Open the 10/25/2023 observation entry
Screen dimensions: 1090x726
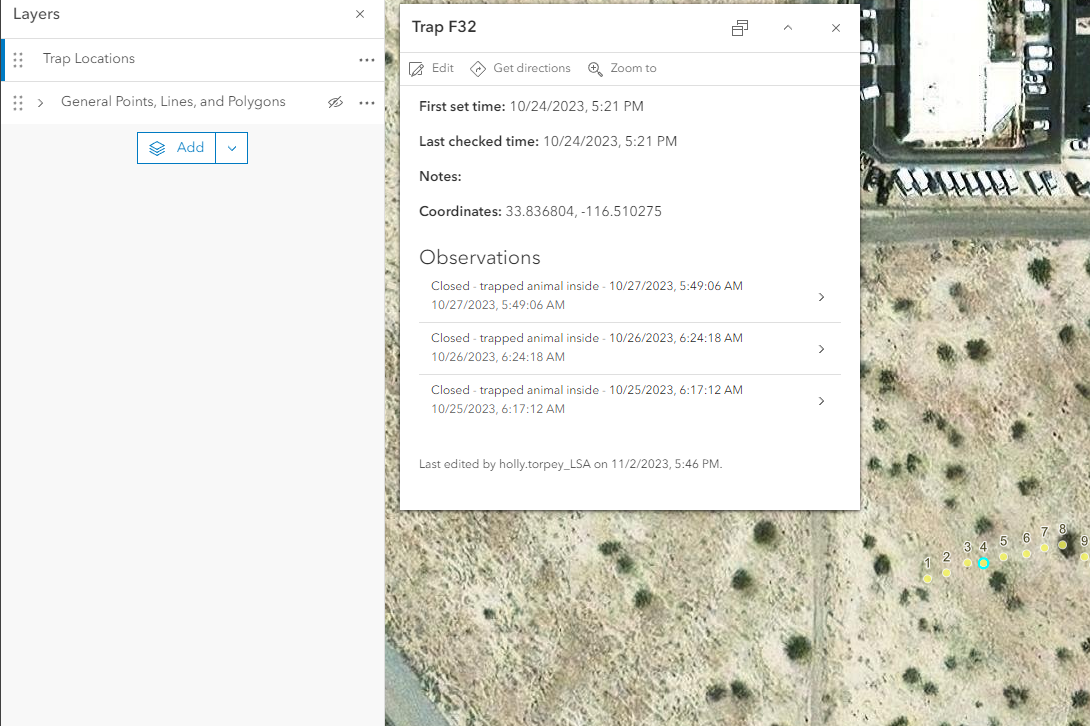pyautogui.click(x=821, y=400)
